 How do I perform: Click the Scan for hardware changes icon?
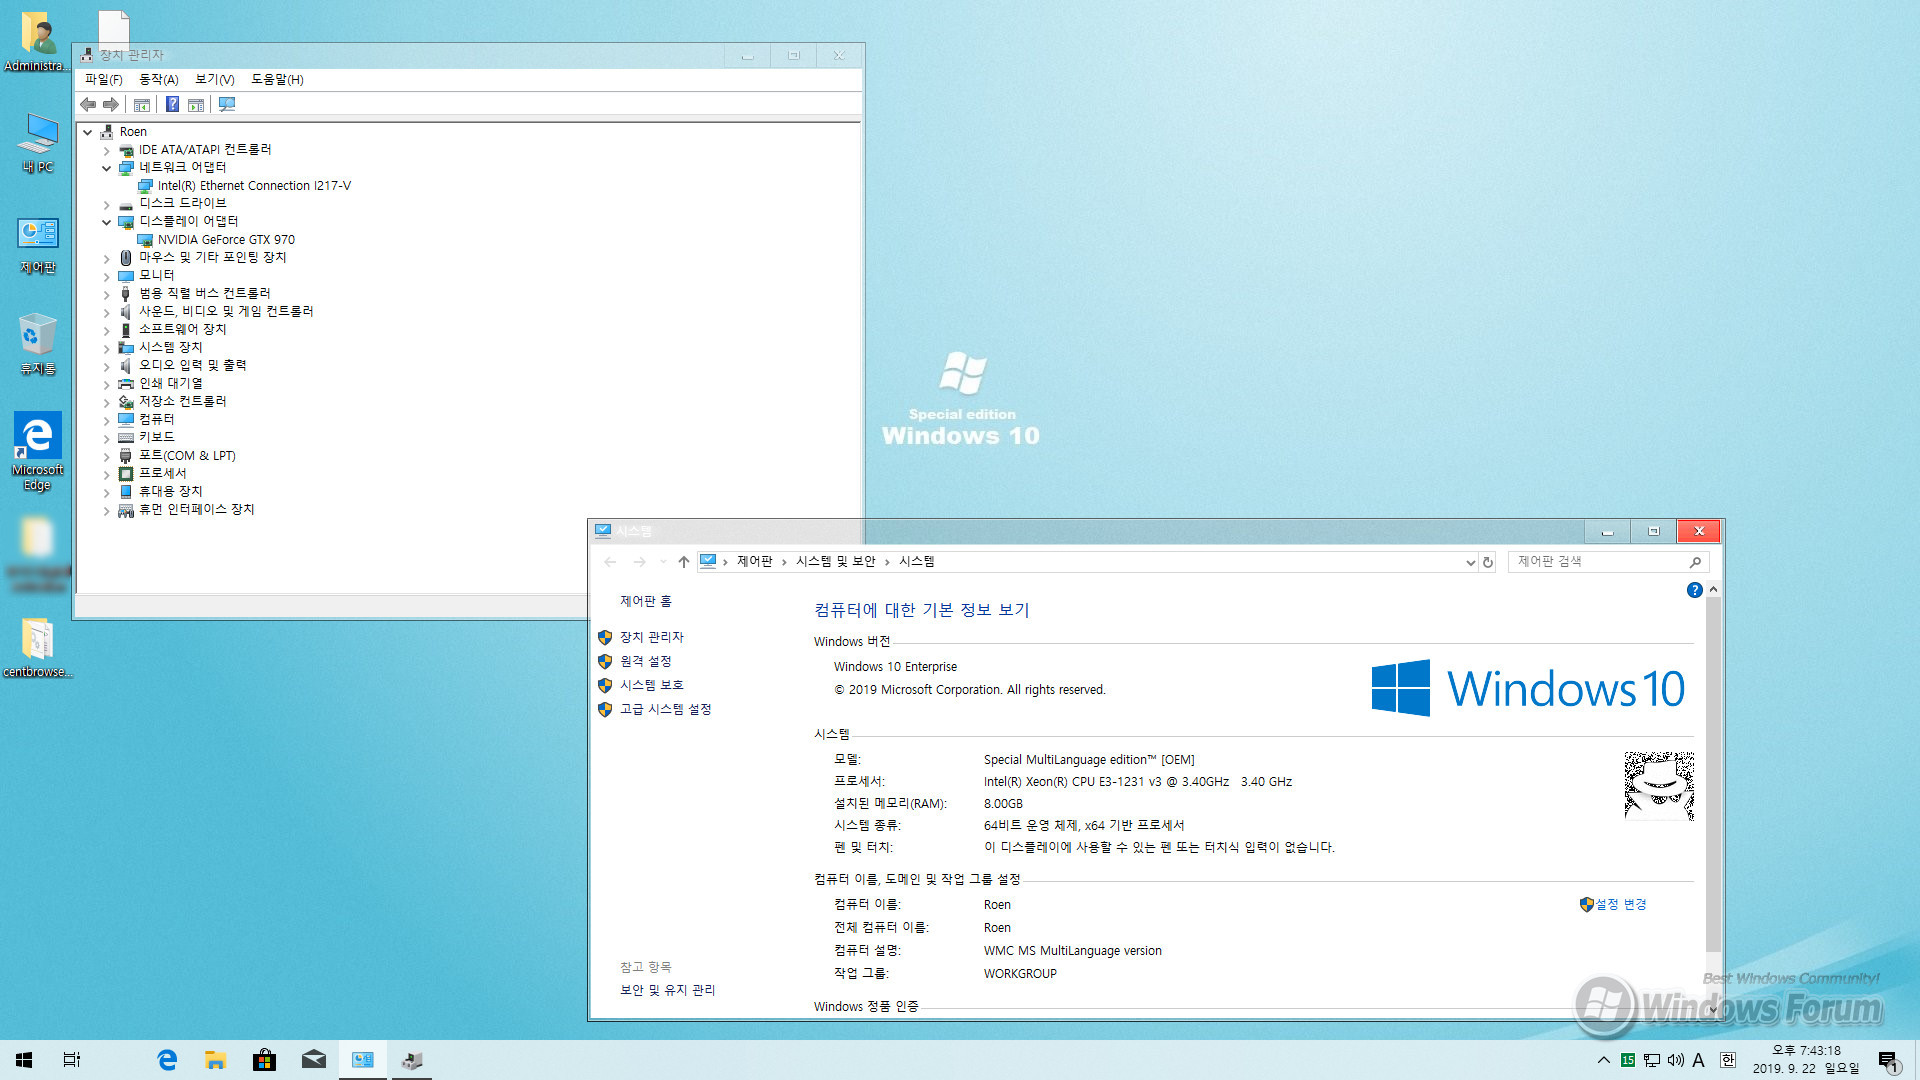227,104
